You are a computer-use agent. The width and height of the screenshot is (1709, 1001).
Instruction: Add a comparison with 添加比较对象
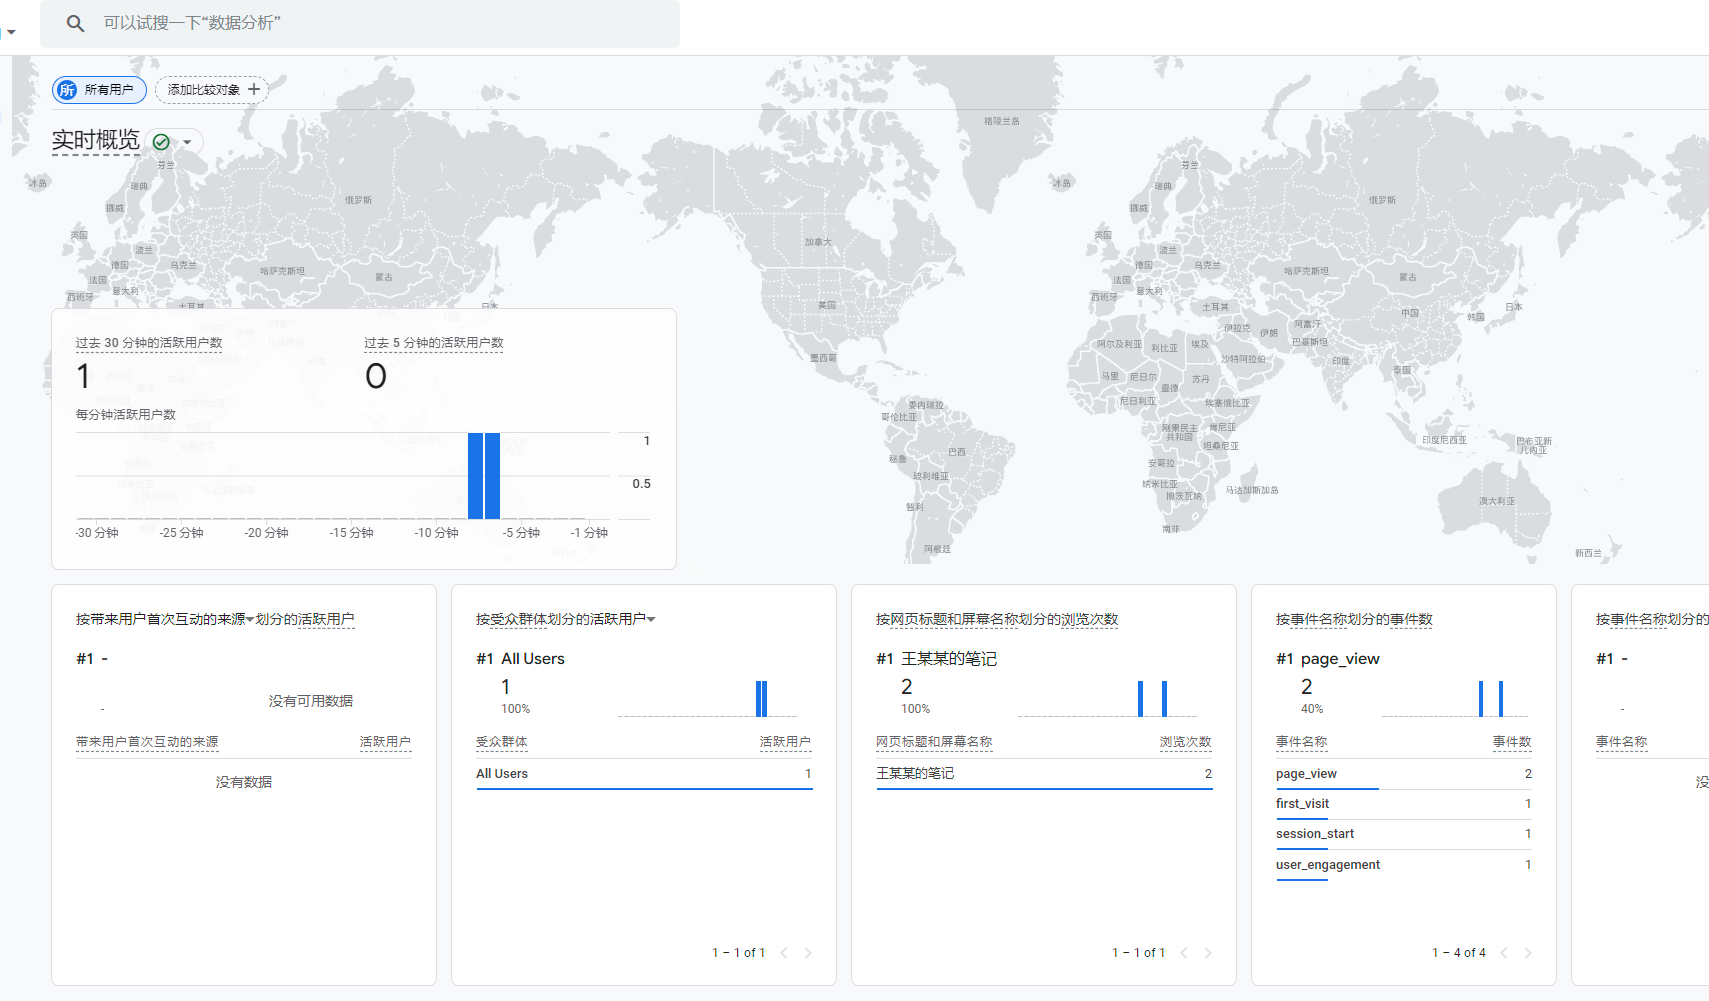(212, 90)
